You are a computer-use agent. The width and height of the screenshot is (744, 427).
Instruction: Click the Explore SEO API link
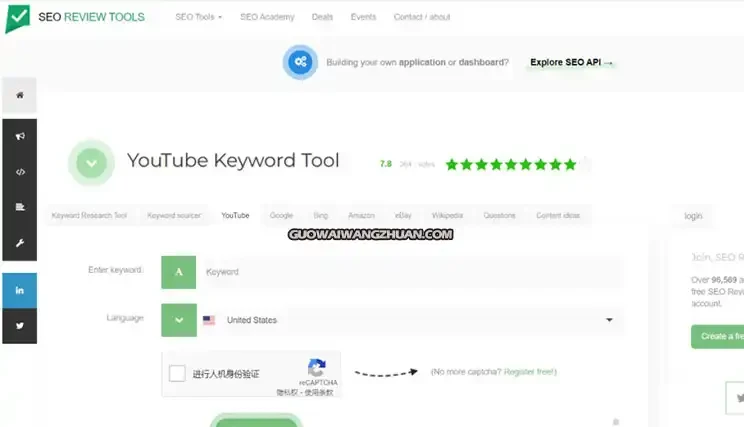point(571,62)
